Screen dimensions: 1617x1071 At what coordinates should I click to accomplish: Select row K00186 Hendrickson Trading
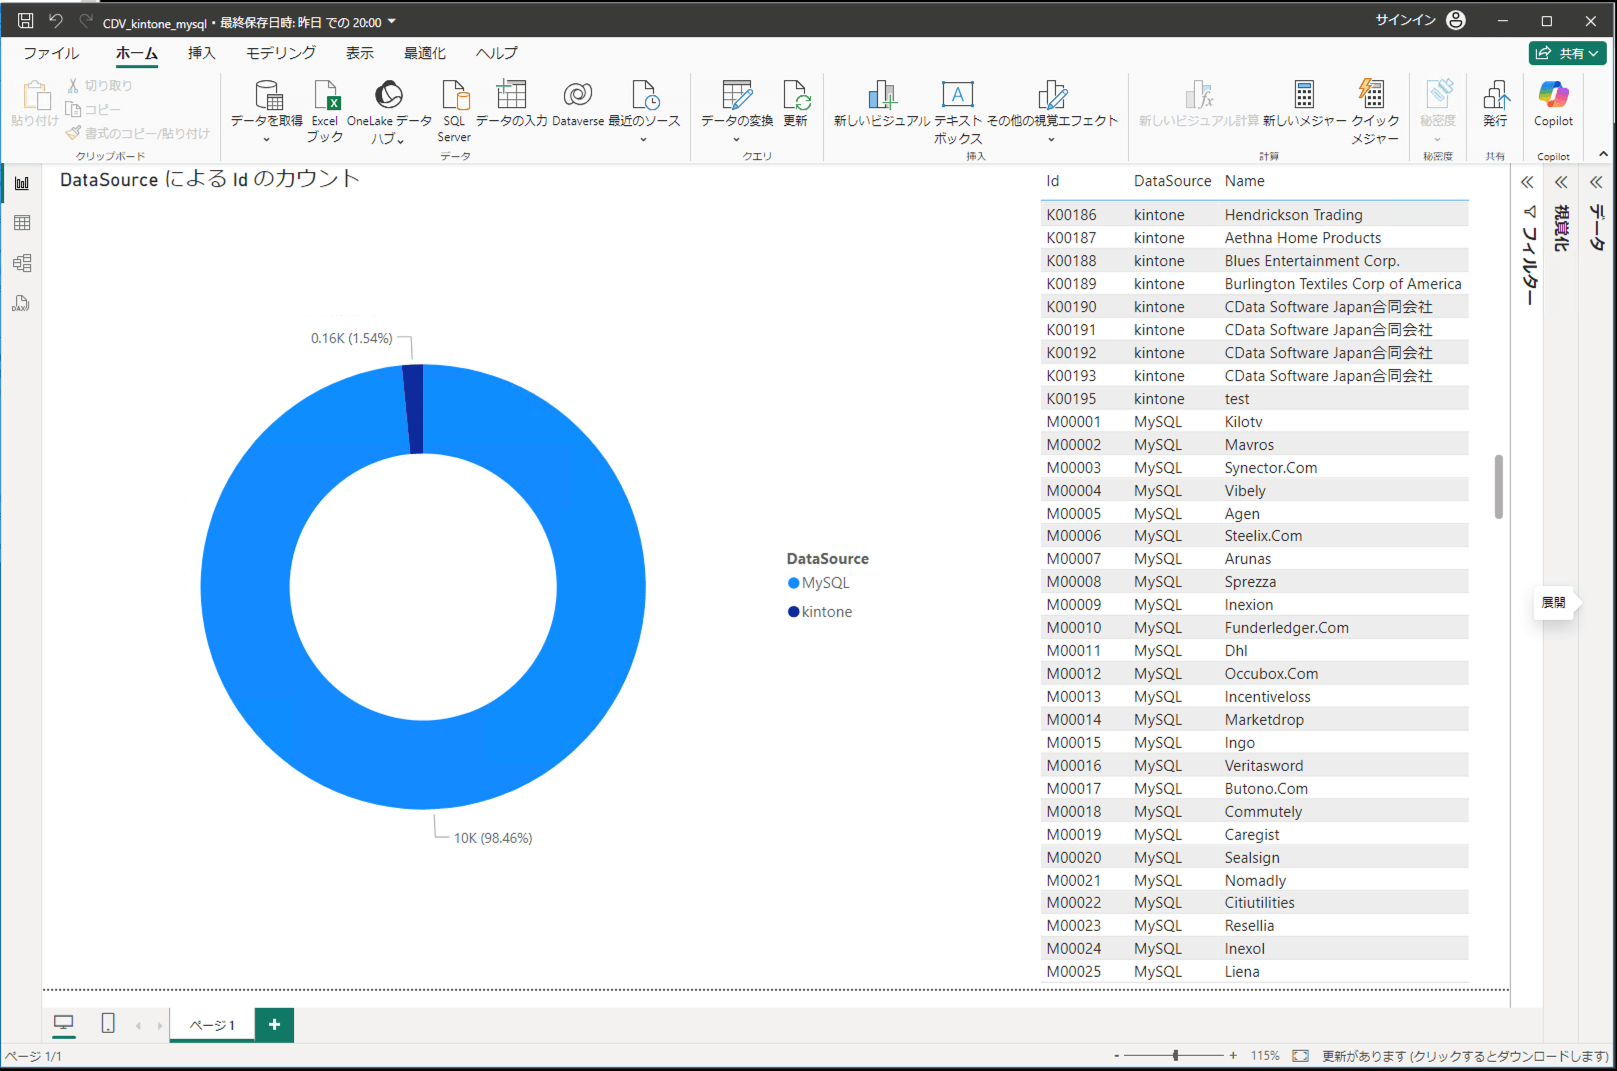(1255, 215)
